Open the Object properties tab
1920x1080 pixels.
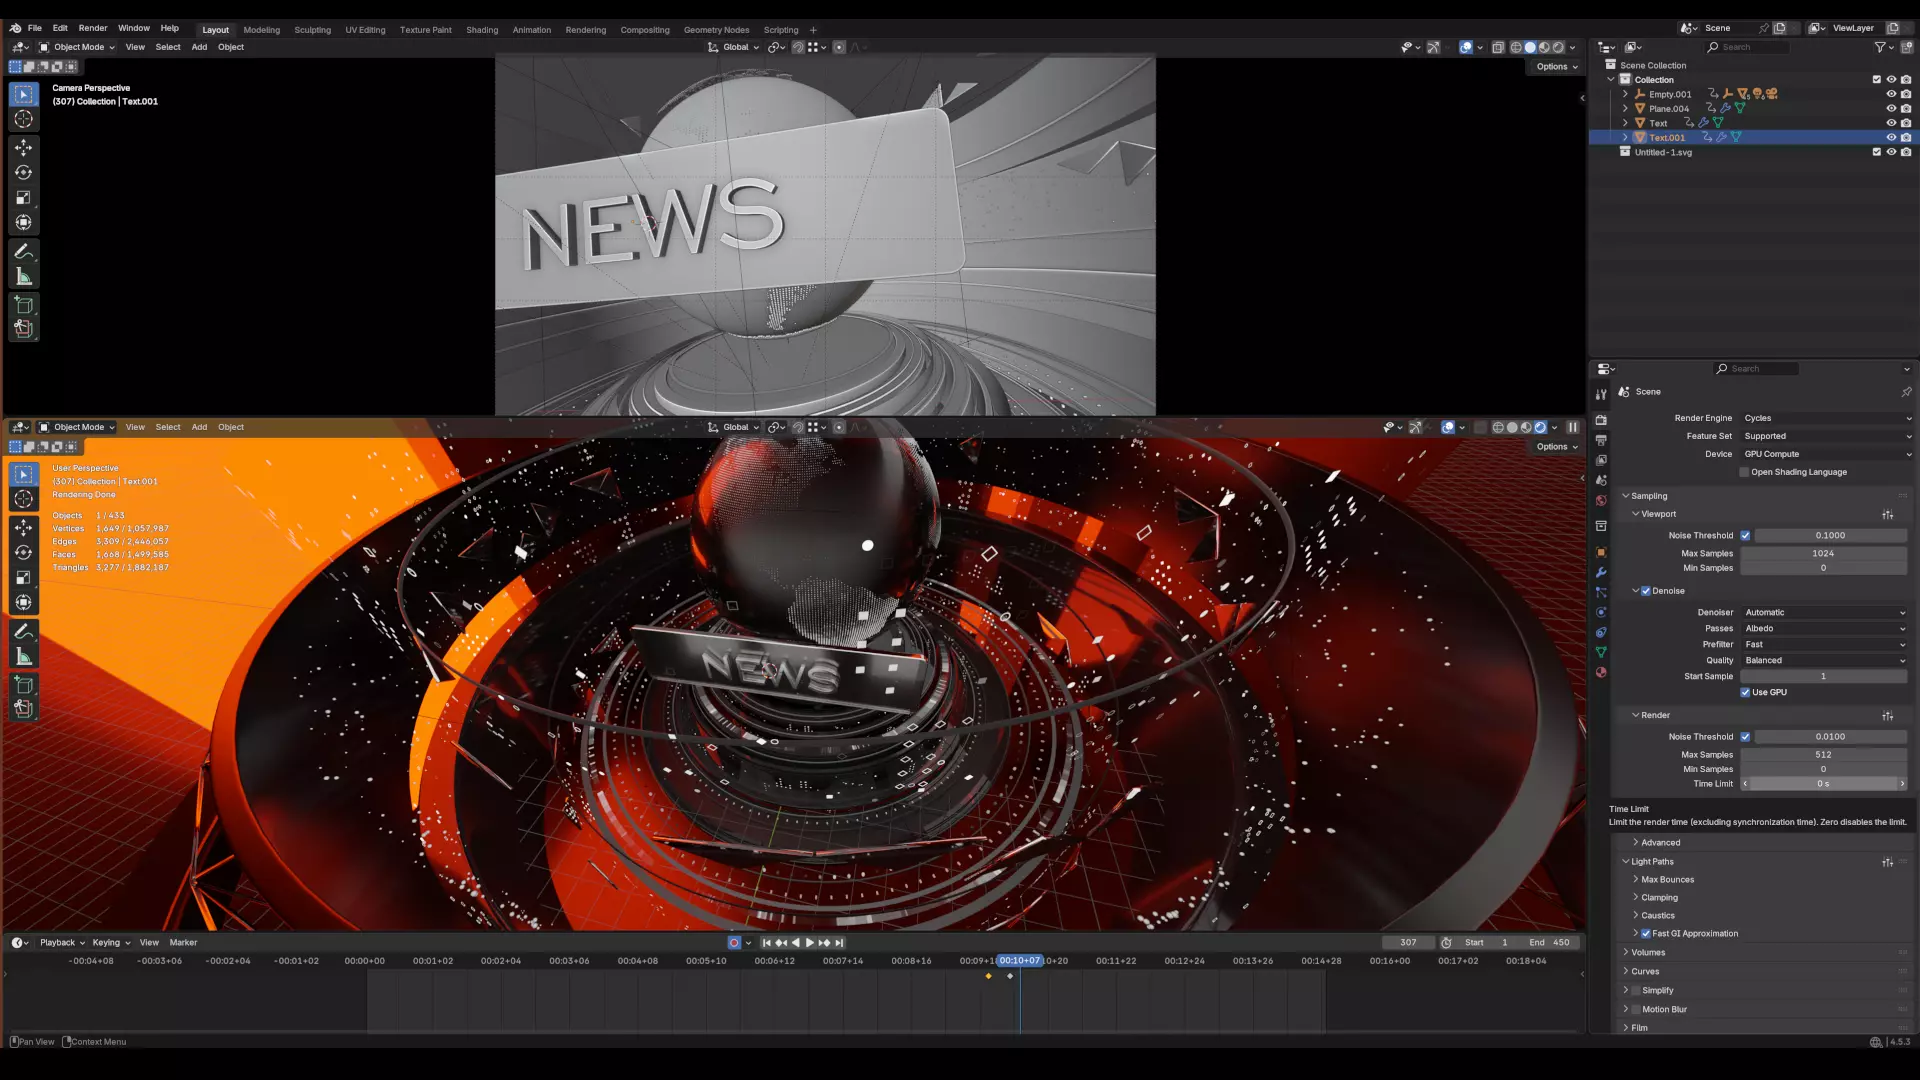tap(1601, 552)
